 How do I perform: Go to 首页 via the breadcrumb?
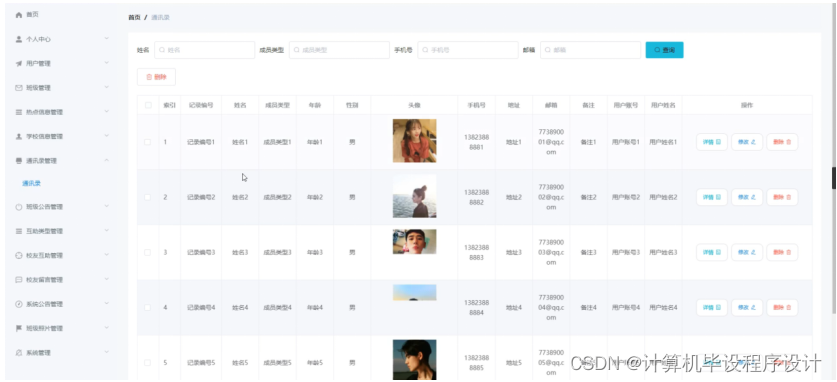(x=134, y=18)
